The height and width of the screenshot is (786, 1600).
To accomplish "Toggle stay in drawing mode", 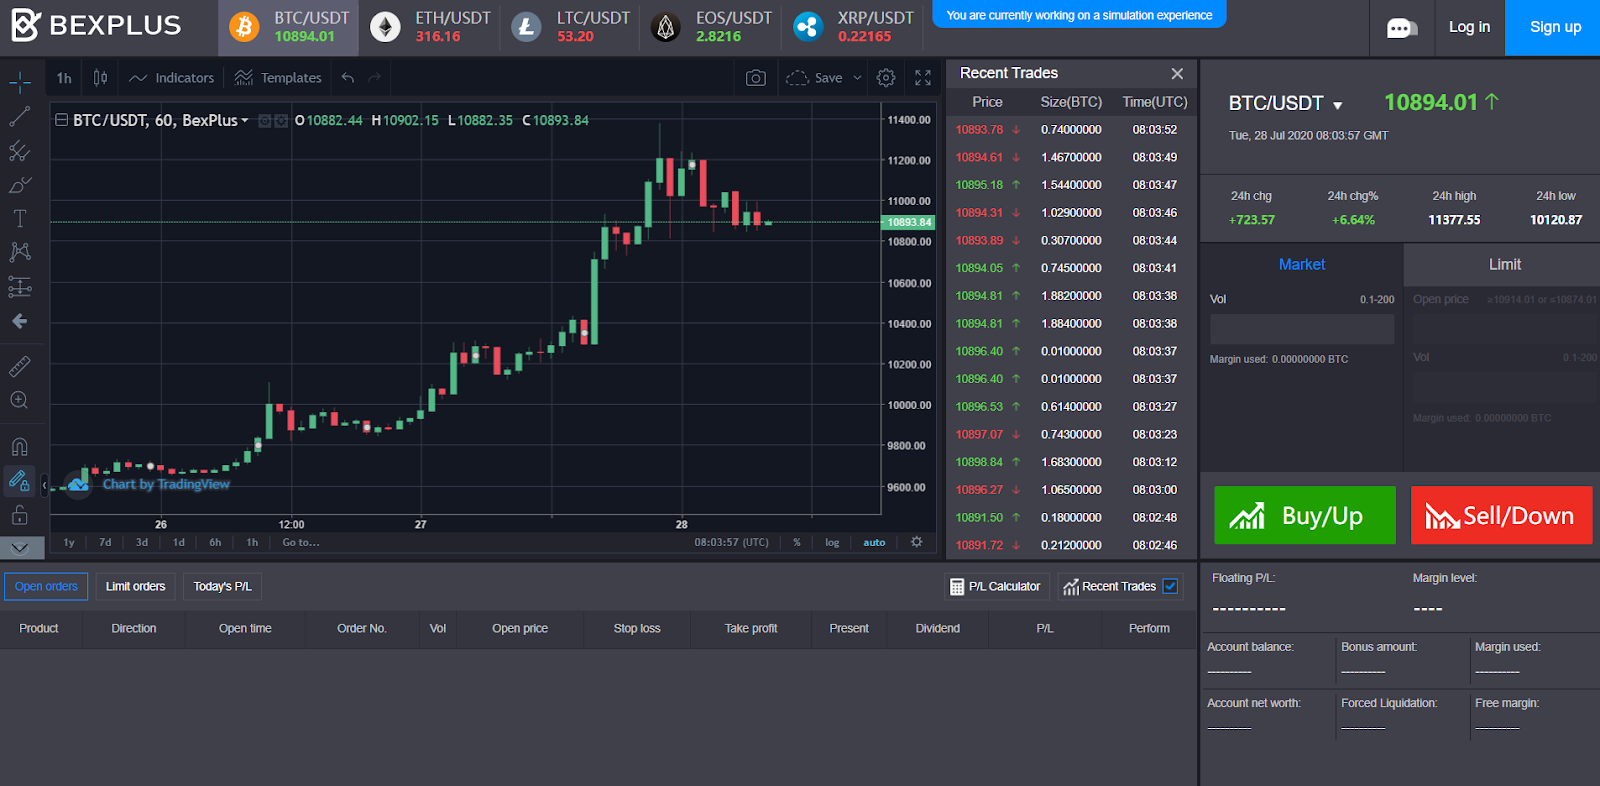I will [20, 481].
